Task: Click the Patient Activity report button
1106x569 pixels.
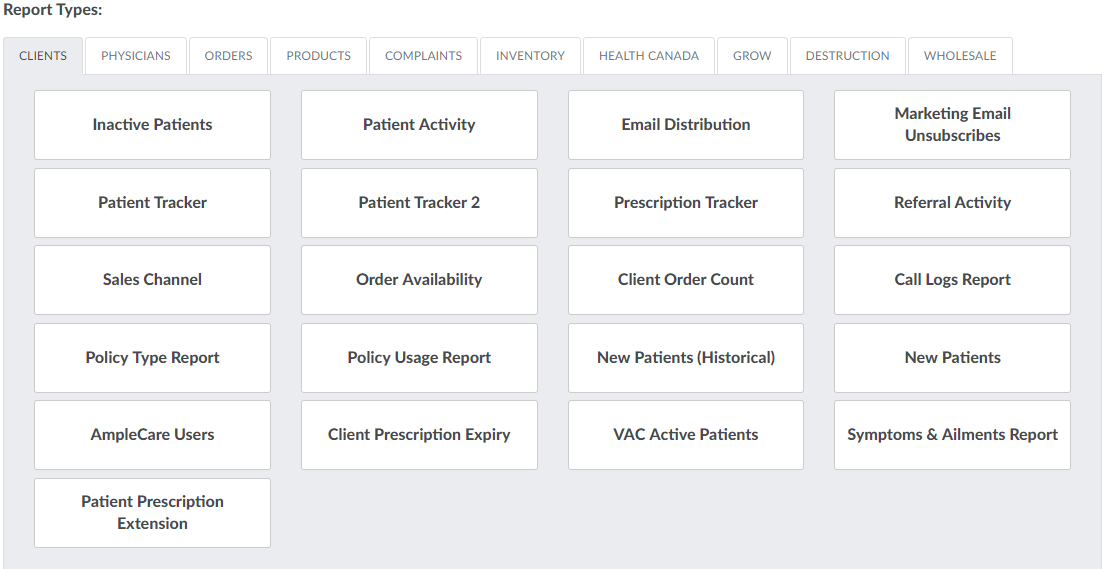Action: [x=419, y=125]
